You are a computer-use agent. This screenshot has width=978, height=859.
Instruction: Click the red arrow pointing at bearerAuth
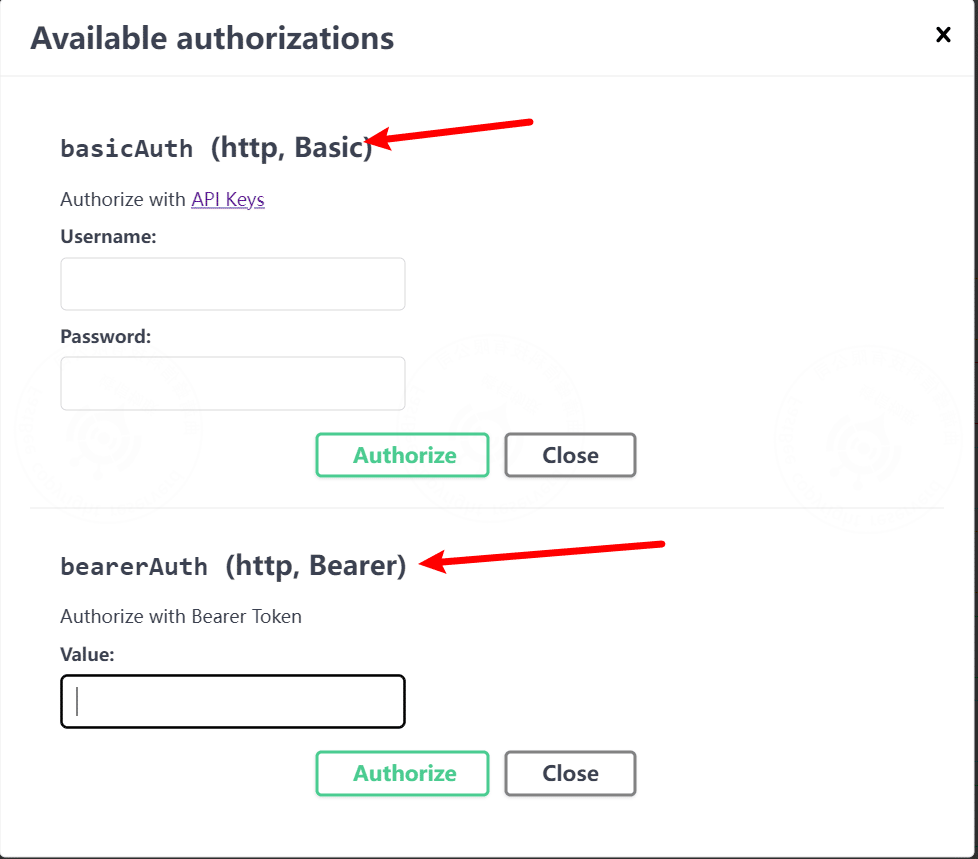[x=541, y=556]
